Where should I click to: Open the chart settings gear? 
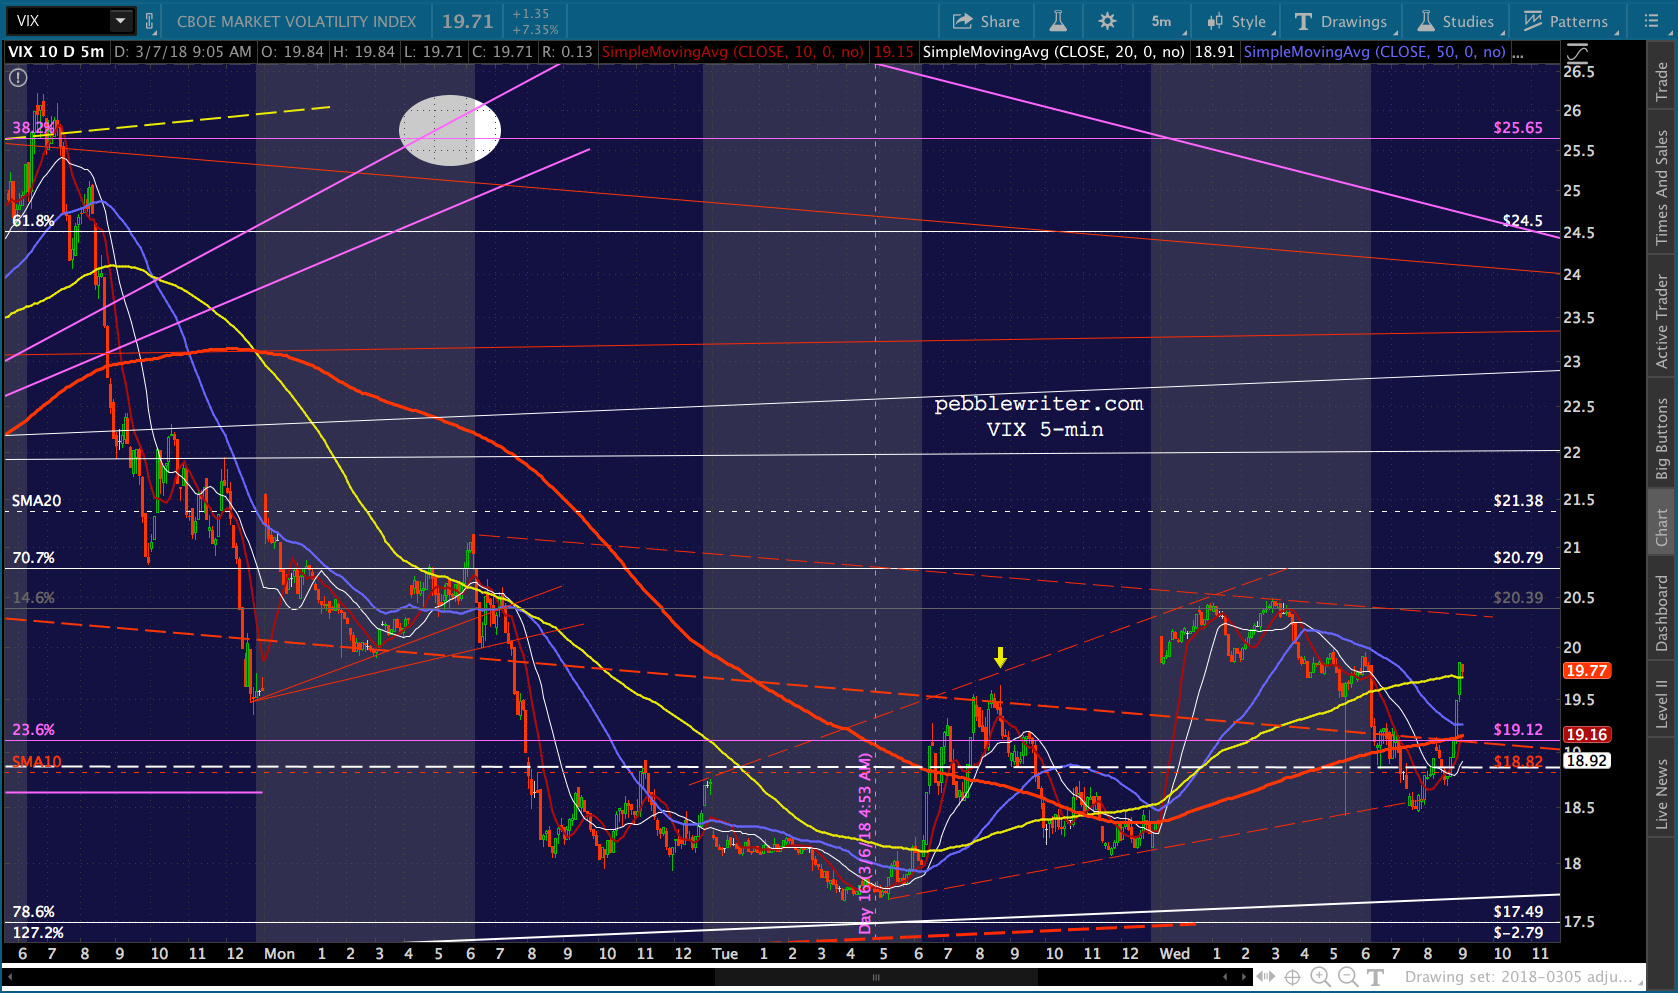pos(1107,21)
